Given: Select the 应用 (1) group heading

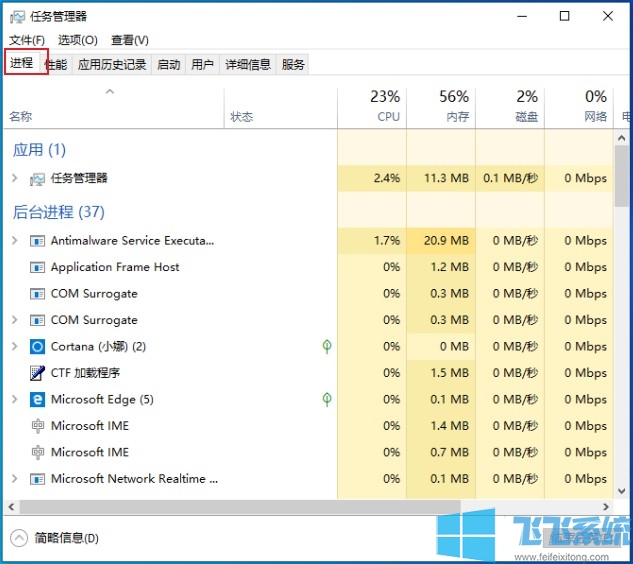Looking at the screenshot, I should pyautogui.click(x=39, y=150).
